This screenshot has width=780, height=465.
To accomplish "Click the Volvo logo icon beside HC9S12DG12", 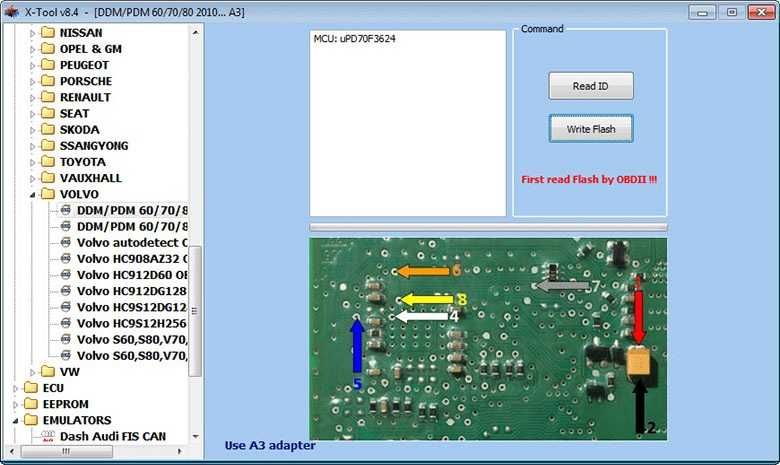I will pyautogui.click(x=66, y=307).
